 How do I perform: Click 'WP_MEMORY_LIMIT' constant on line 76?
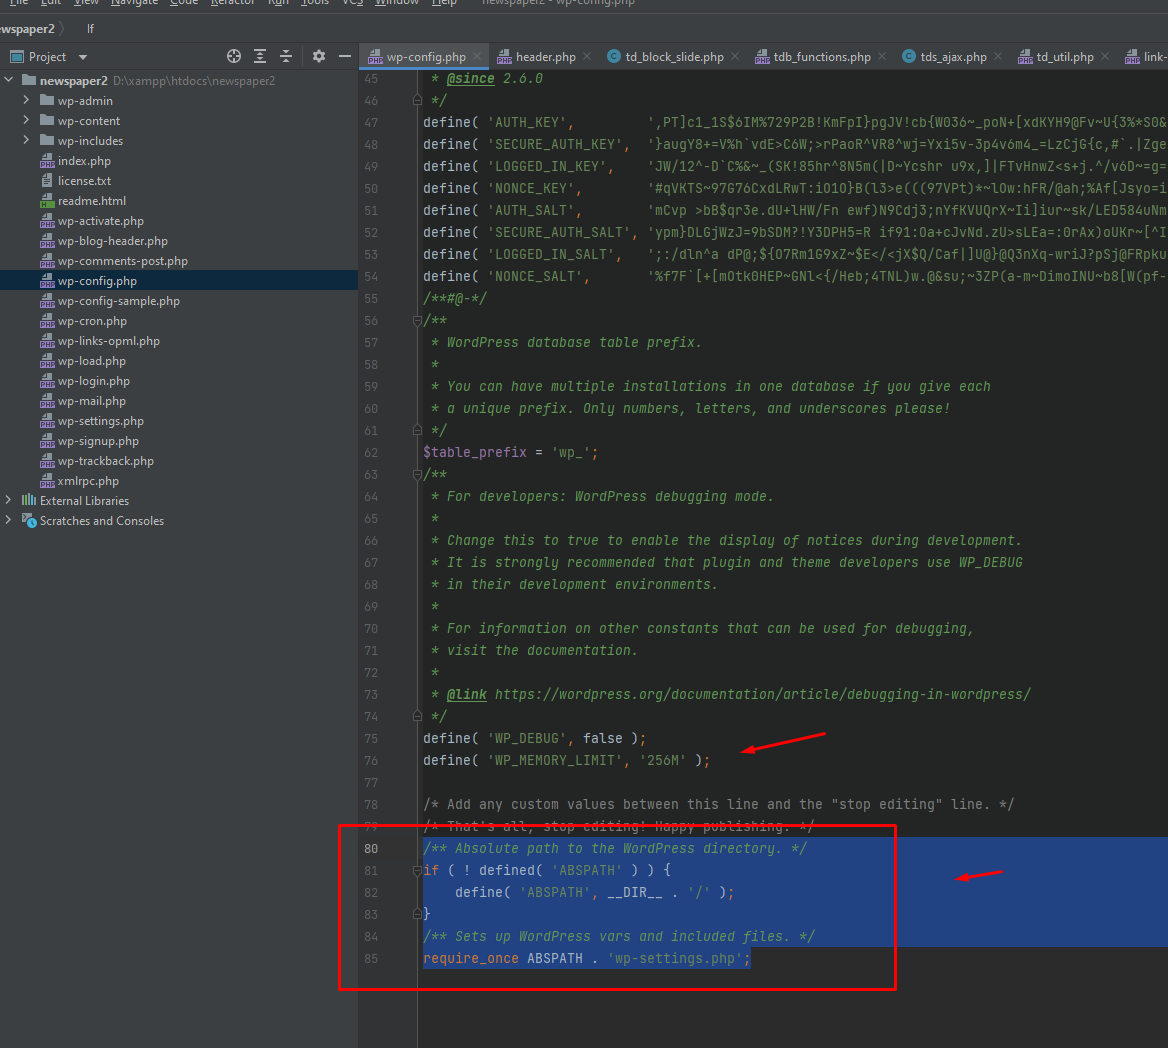pyautogui.click(x=555, y=760)
